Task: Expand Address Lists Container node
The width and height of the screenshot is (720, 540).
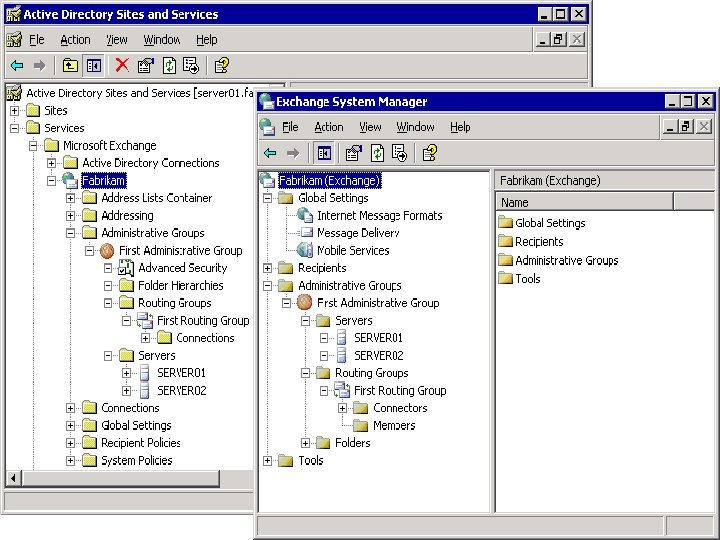Action: pyautogui.click(x=70, y=198)
